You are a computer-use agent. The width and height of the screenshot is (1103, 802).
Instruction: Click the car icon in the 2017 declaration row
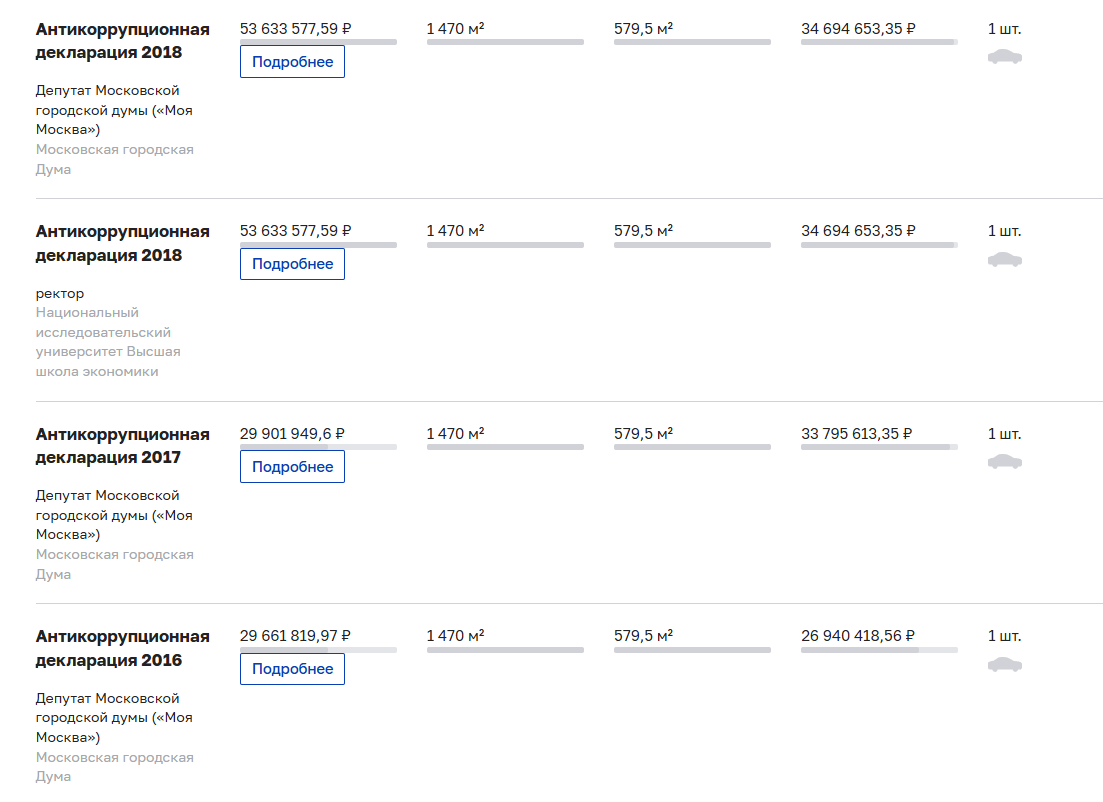click(1004, 462)
